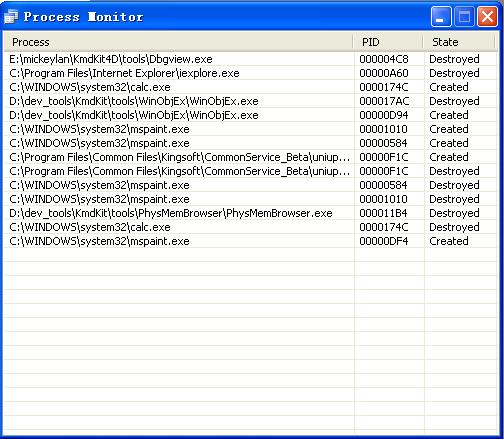
Task: Click the PID 00000584 in Destroyed row
Action: pyautogui.click(x=383, y=185)
